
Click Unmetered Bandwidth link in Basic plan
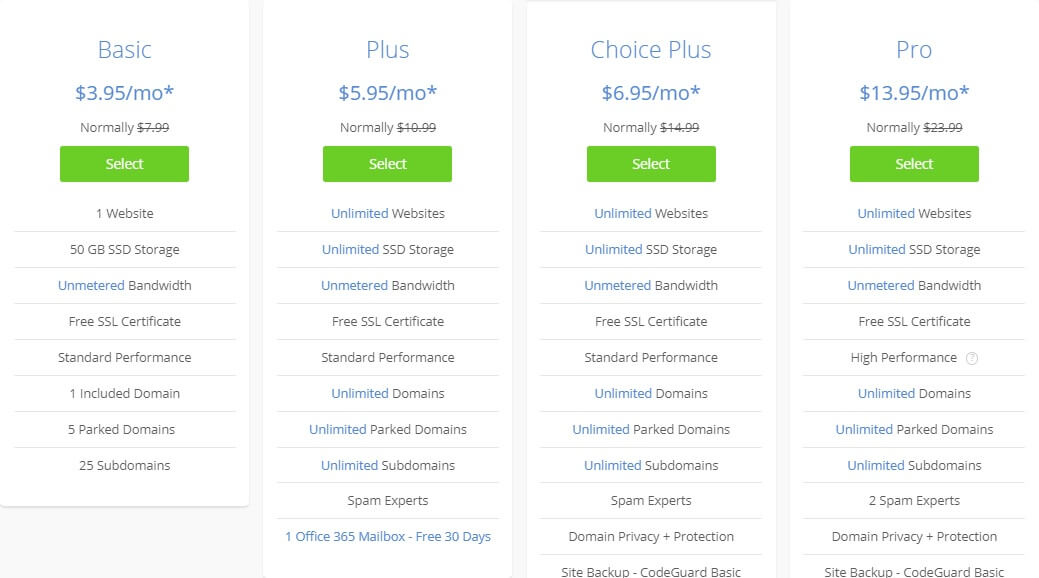(x=125, y=285)
